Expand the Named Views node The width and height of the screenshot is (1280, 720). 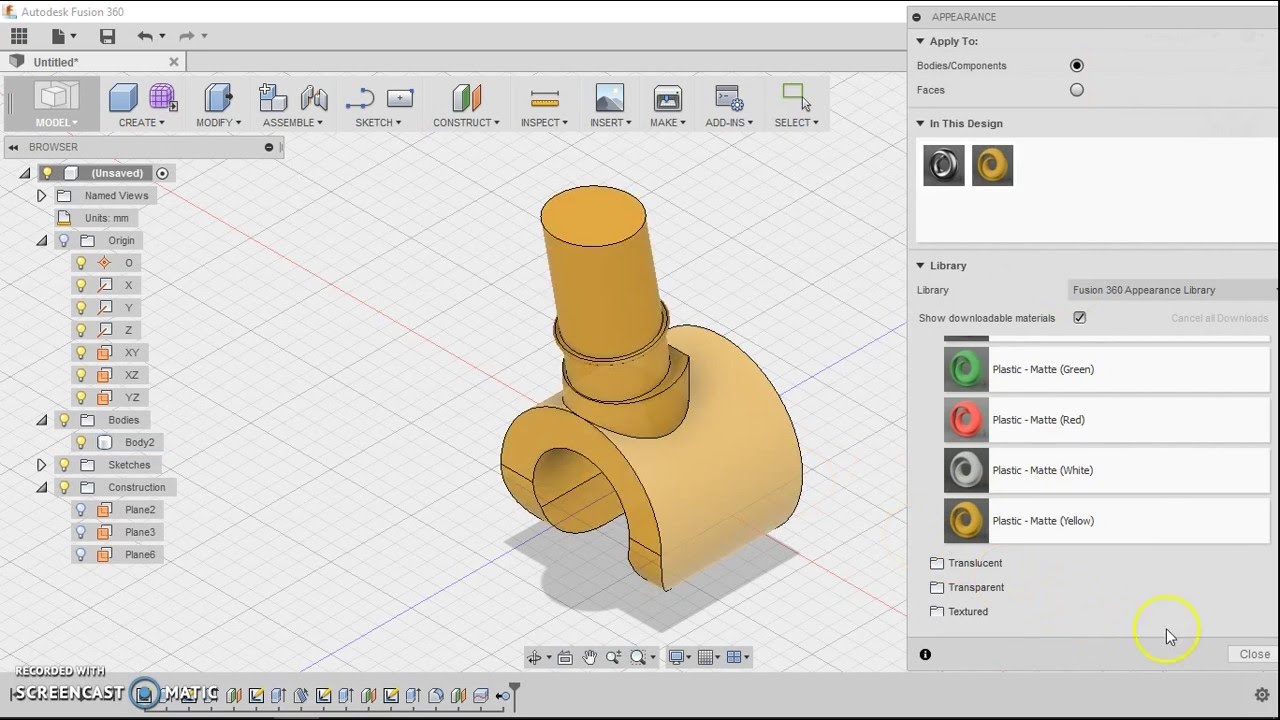click(41, 195)
